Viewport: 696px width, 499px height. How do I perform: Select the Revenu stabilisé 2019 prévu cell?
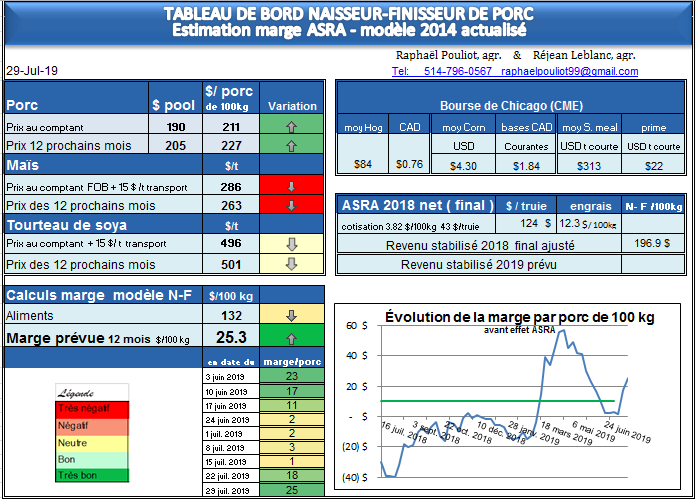pos(478,264)
